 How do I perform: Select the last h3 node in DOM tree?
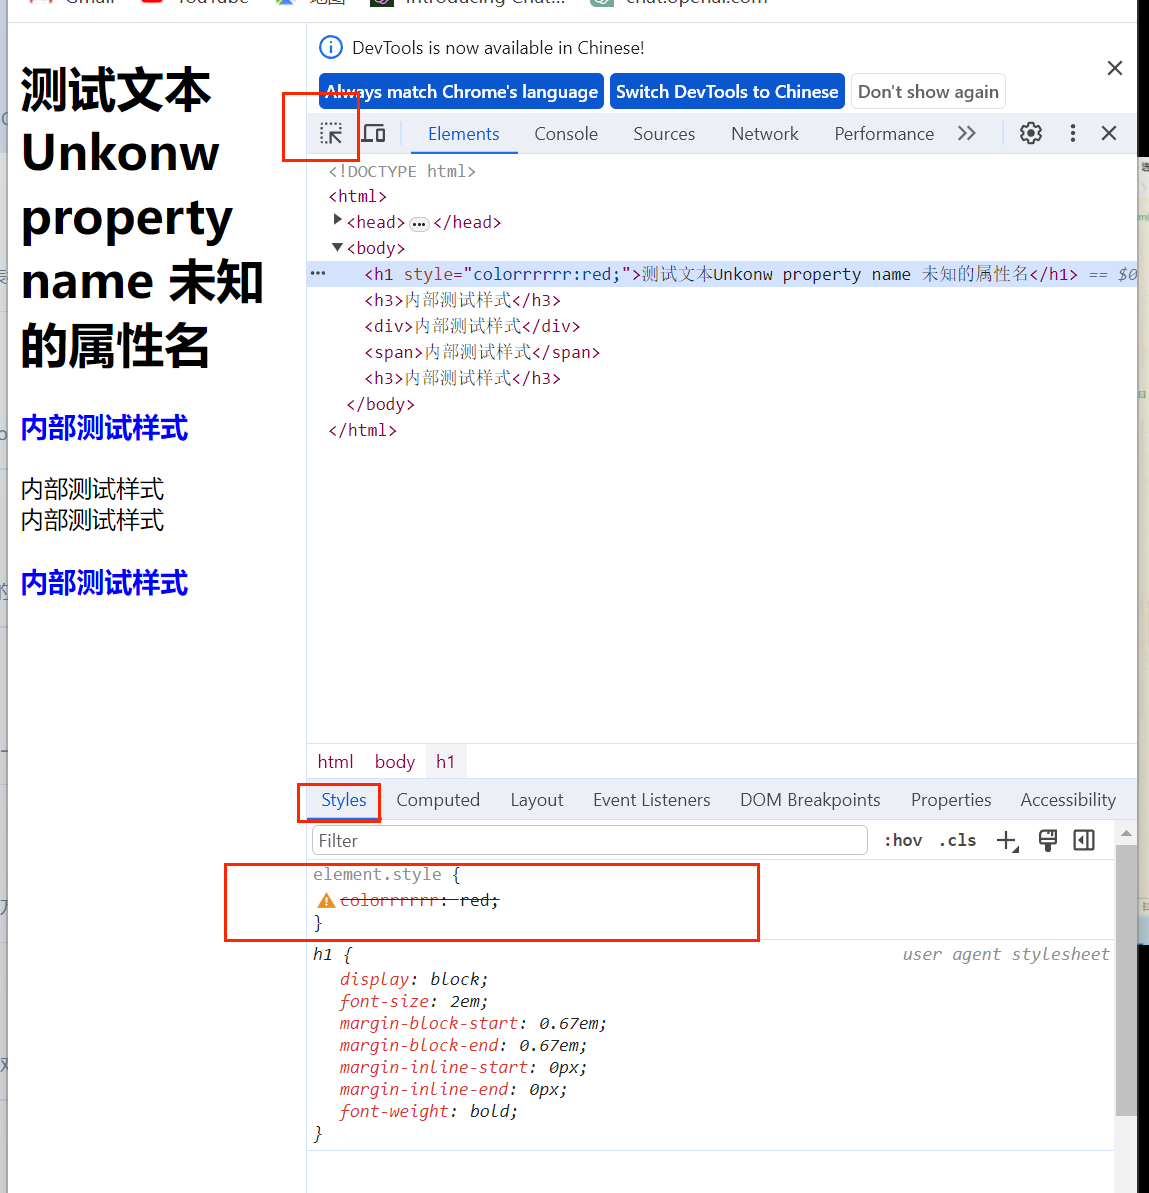click(462, 378)
